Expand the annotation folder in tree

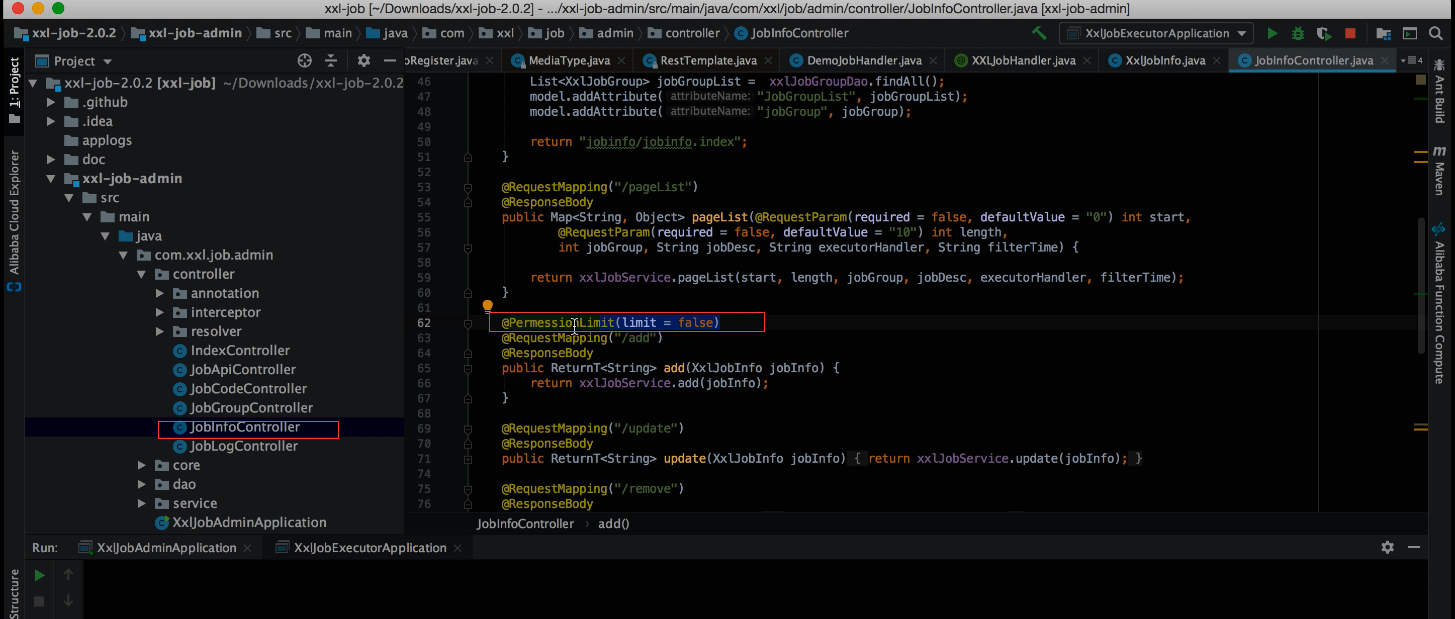coord(161,293)
